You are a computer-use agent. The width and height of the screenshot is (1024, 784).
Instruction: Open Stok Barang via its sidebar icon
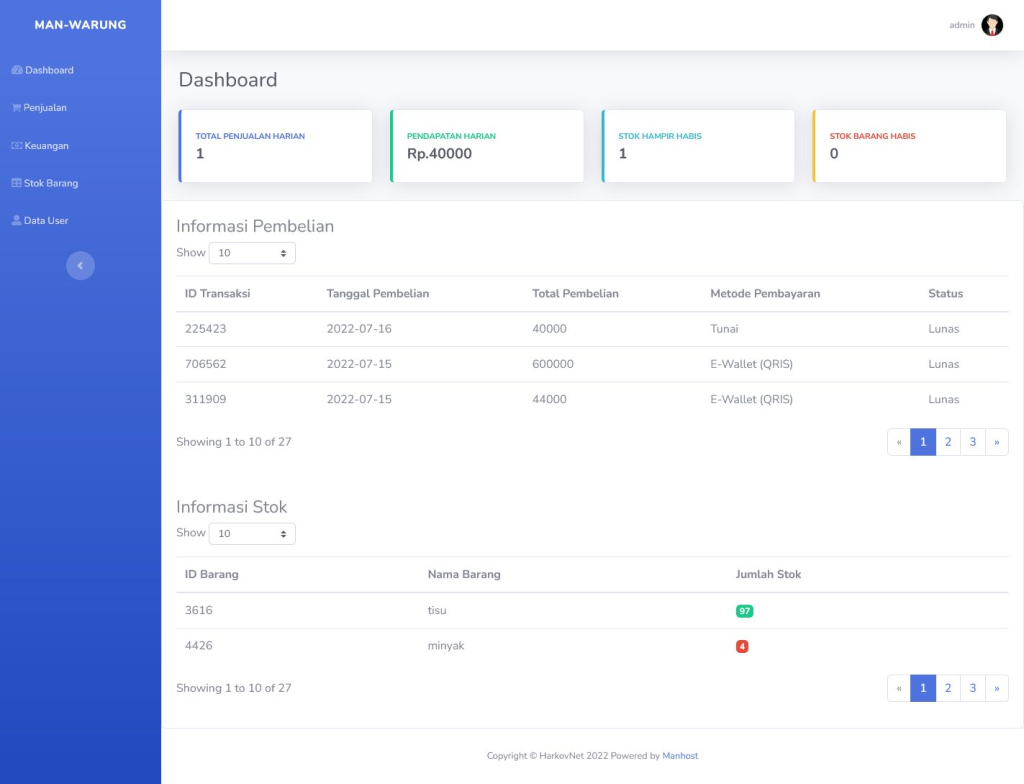coord(15,182)
